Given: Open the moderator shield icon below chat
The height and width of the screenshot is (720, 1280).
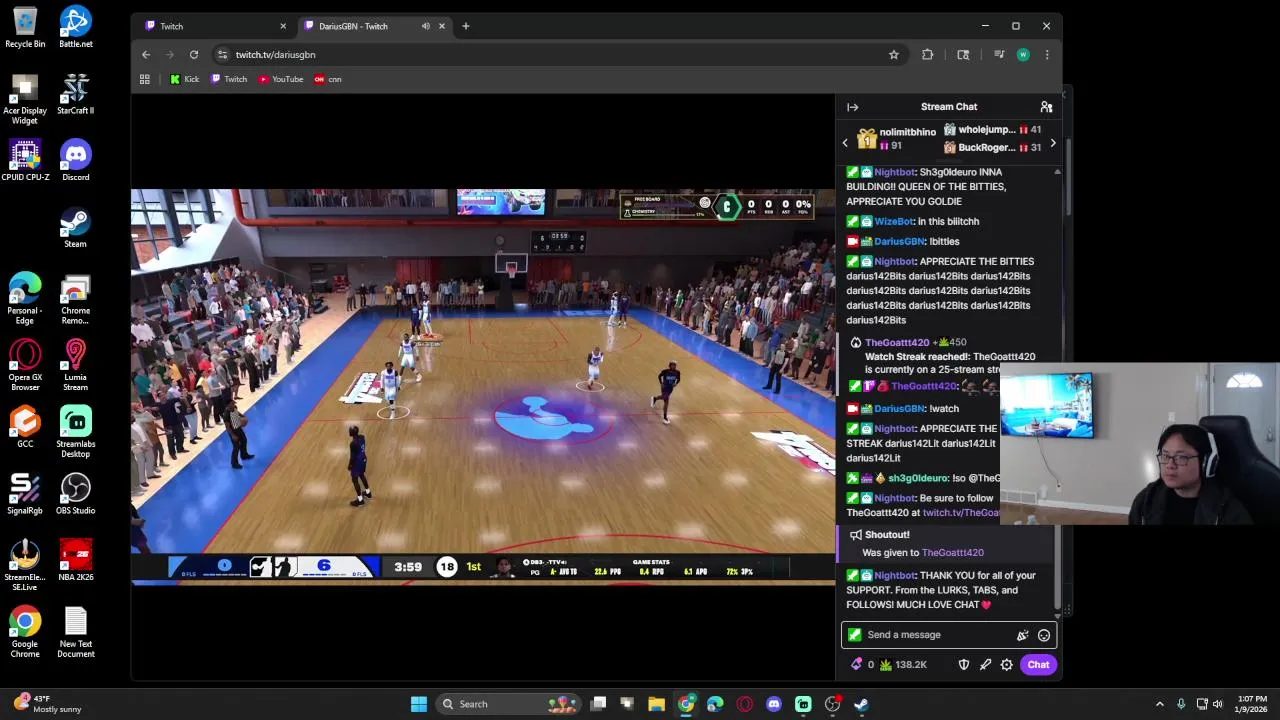Looking at the screenshot, I should 963,665.
